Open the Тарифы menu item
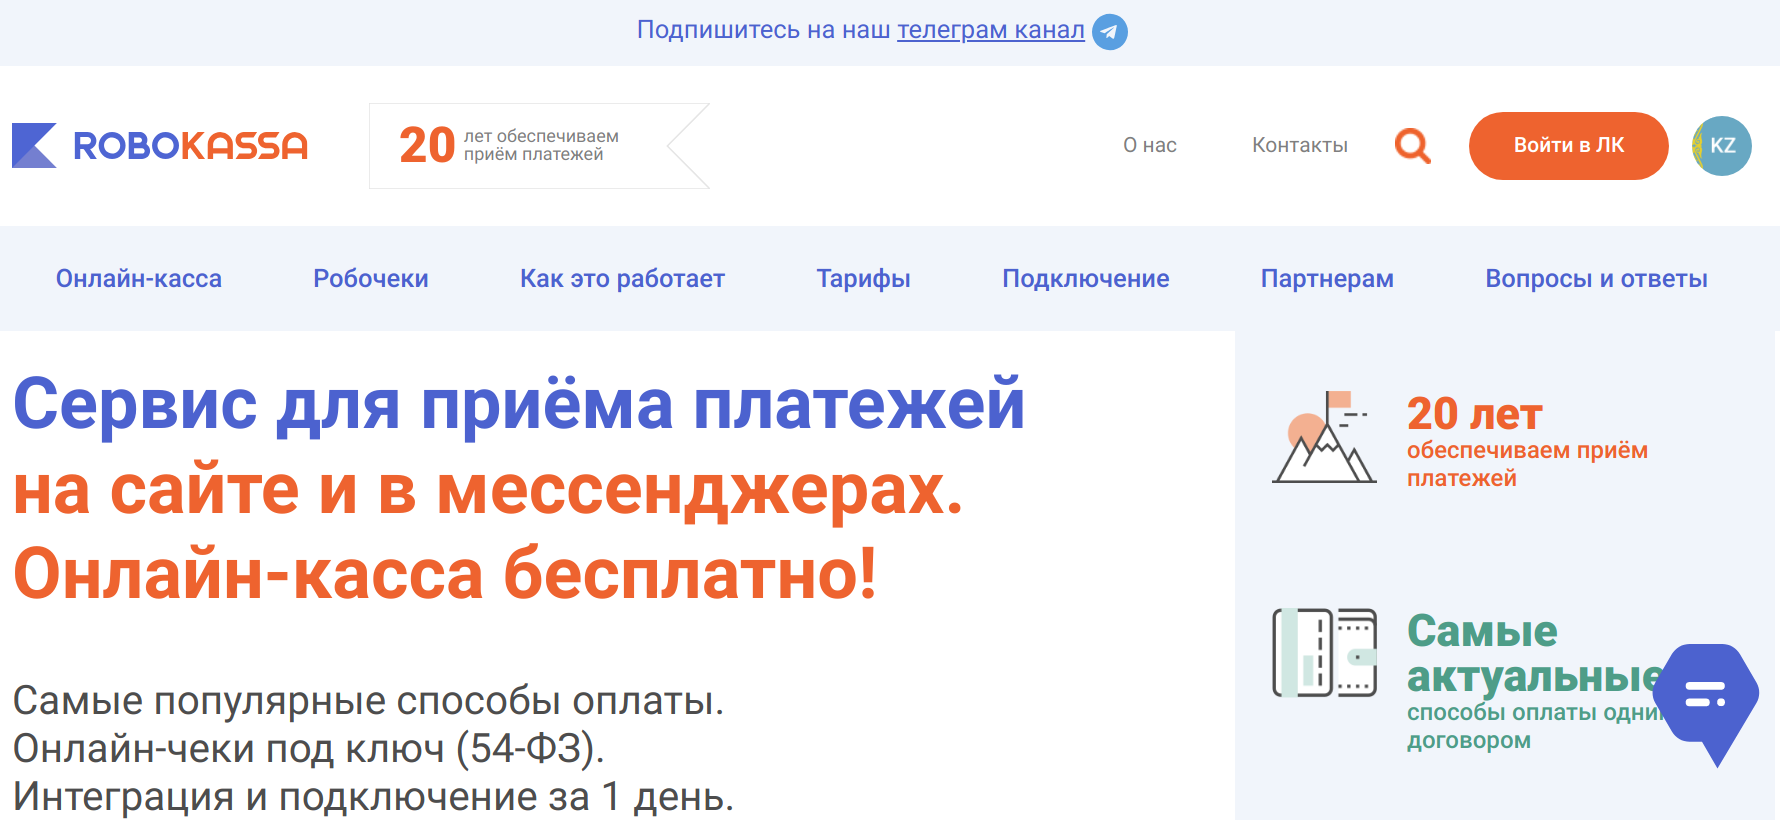Image resolution: width=1780 pixels, height=820 pixels. point(863,279)
